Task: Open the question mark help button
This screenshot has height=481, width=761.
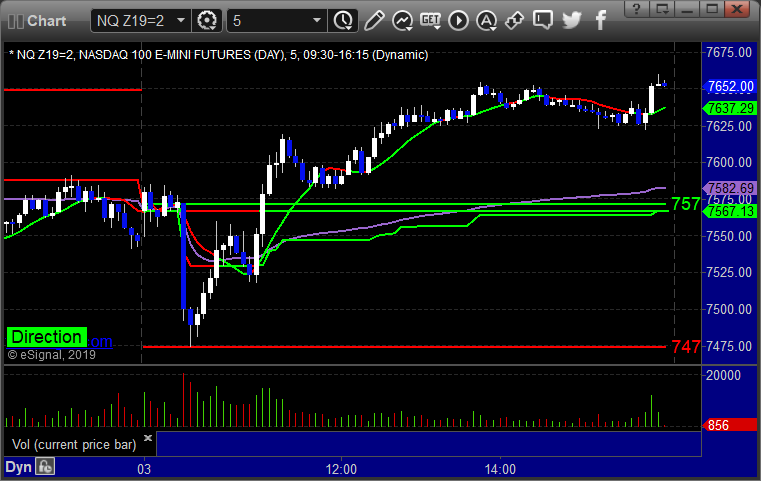Action: pos(637,9)
